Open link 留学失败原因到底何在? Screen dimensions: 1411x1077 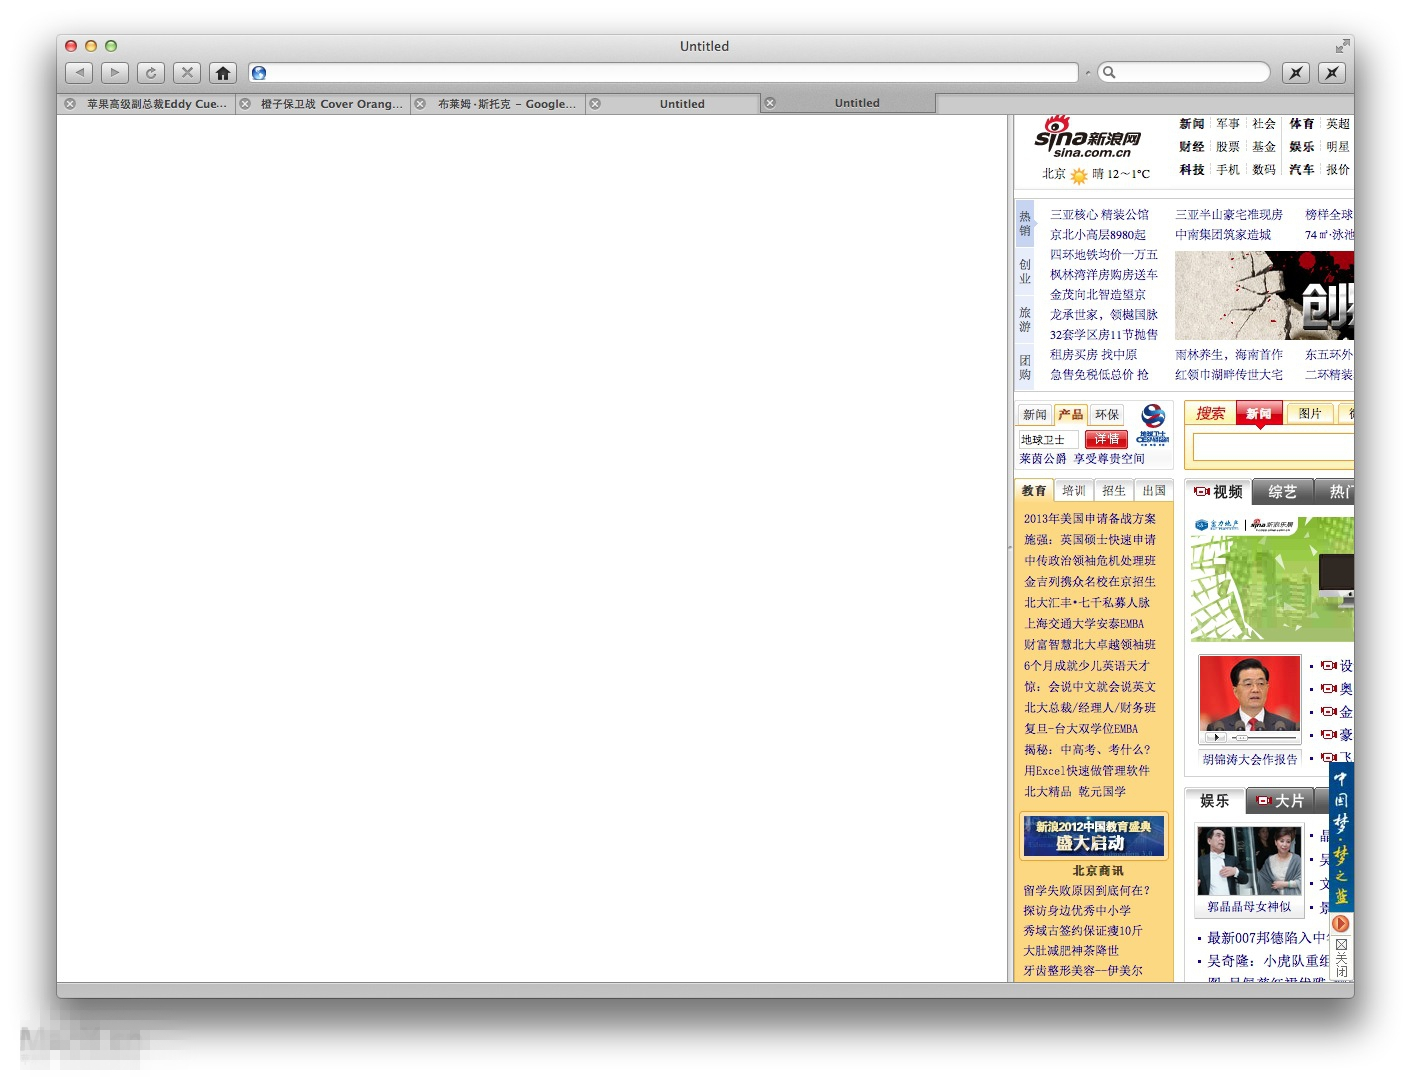1086,891
